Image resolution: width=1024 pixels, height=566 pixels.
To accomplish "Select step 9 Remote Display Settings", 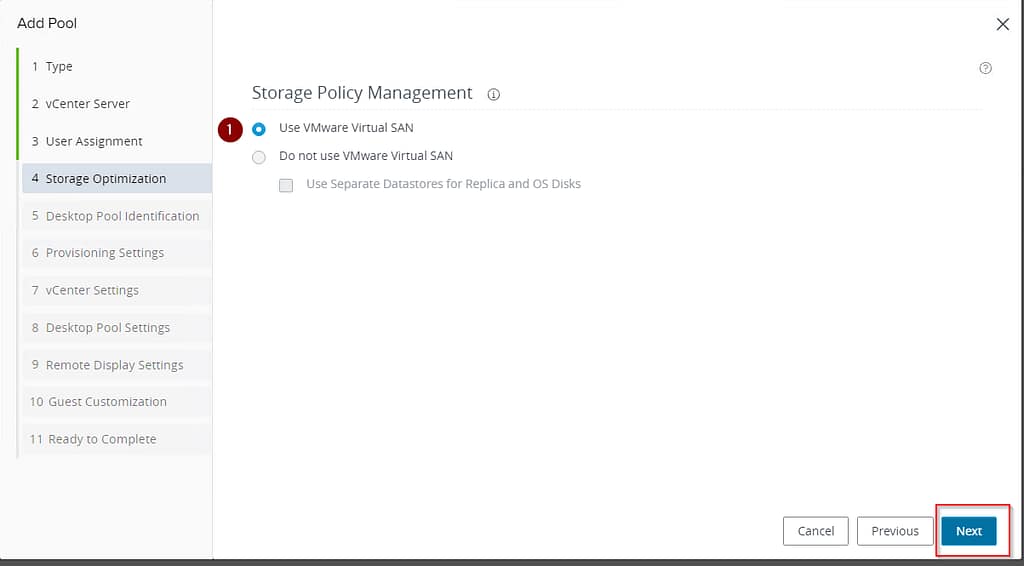I will 114,365.
